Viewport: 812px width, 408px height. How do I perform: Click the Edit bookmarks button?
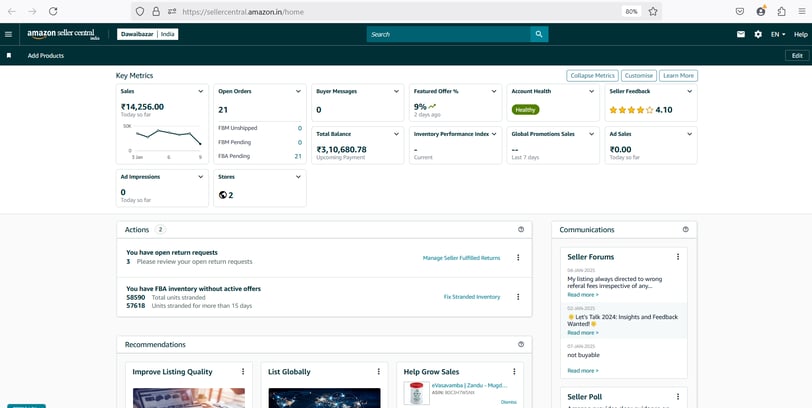coord(797,55)
